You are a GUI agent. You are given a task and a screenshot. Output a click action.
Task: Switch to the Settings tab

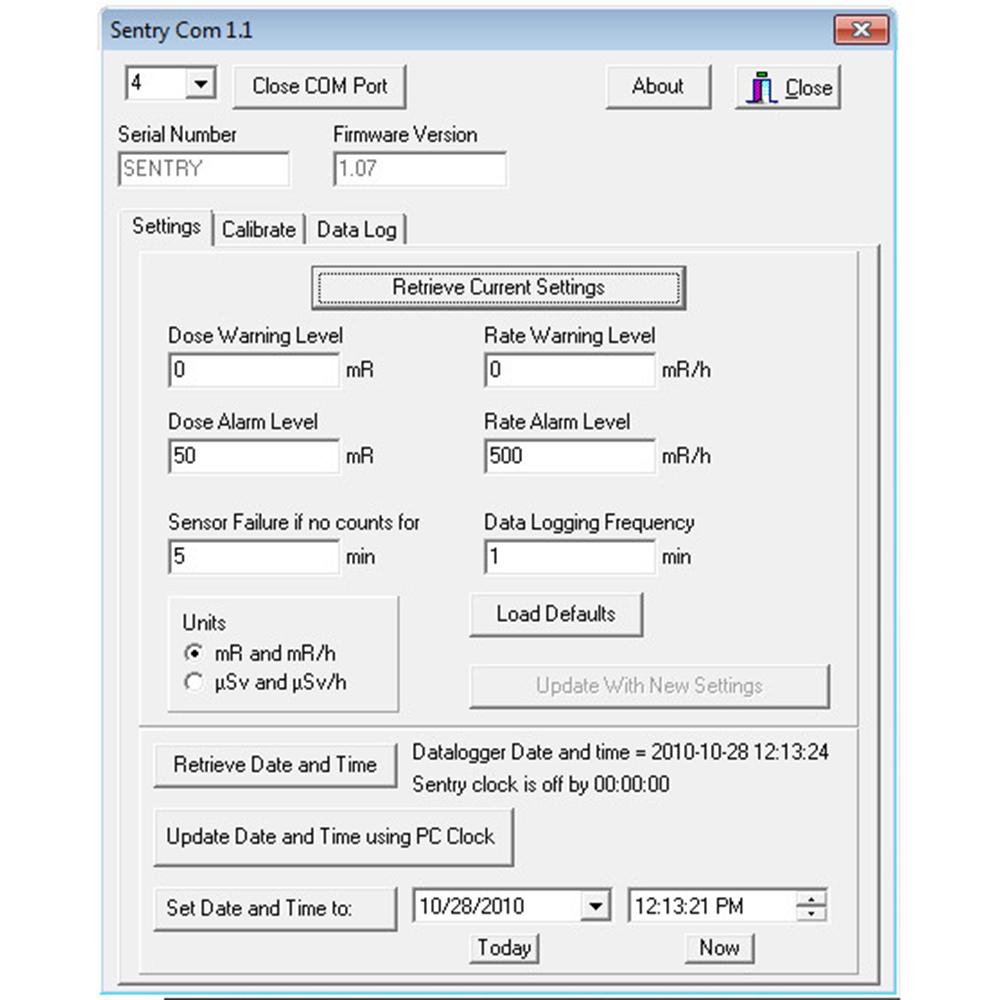point(166,226)
